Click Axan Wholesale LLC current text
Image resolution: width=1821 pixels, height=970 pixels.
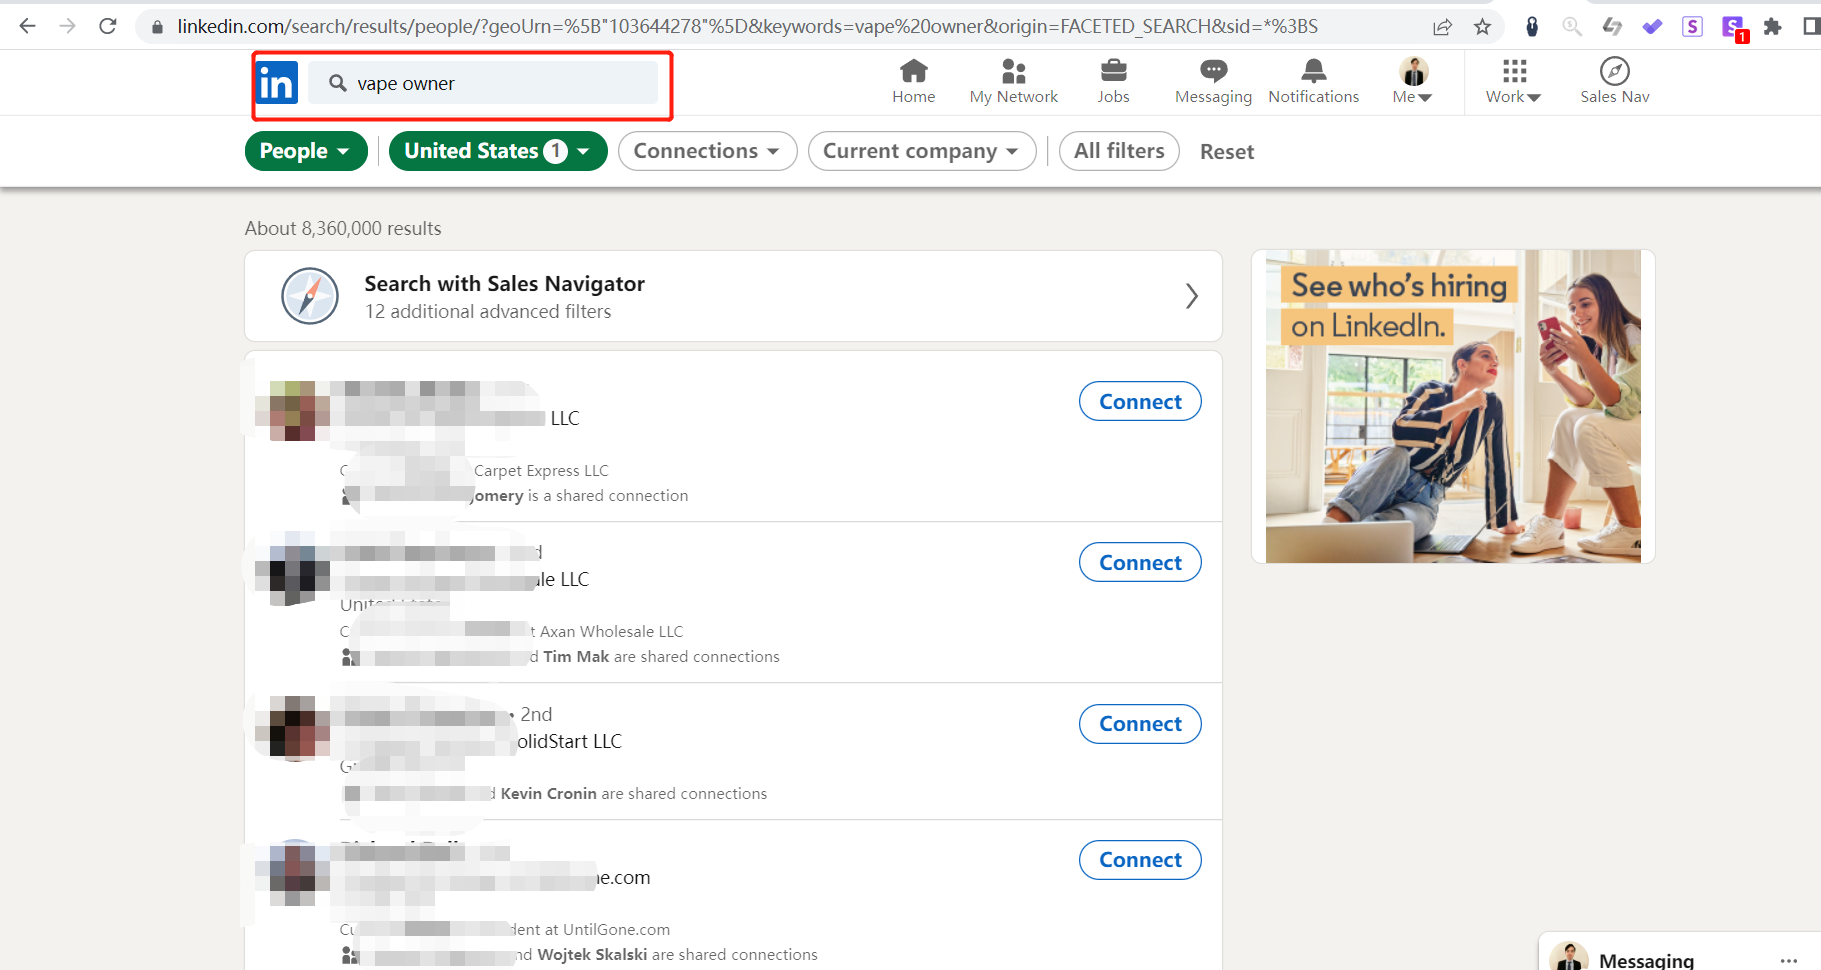[x=612, y=632]
